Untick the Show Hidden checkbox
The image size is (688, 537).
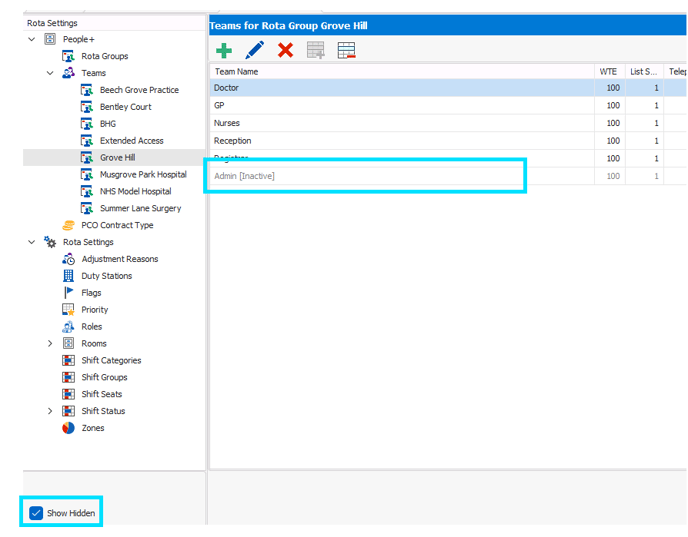[x=36, y=513]
